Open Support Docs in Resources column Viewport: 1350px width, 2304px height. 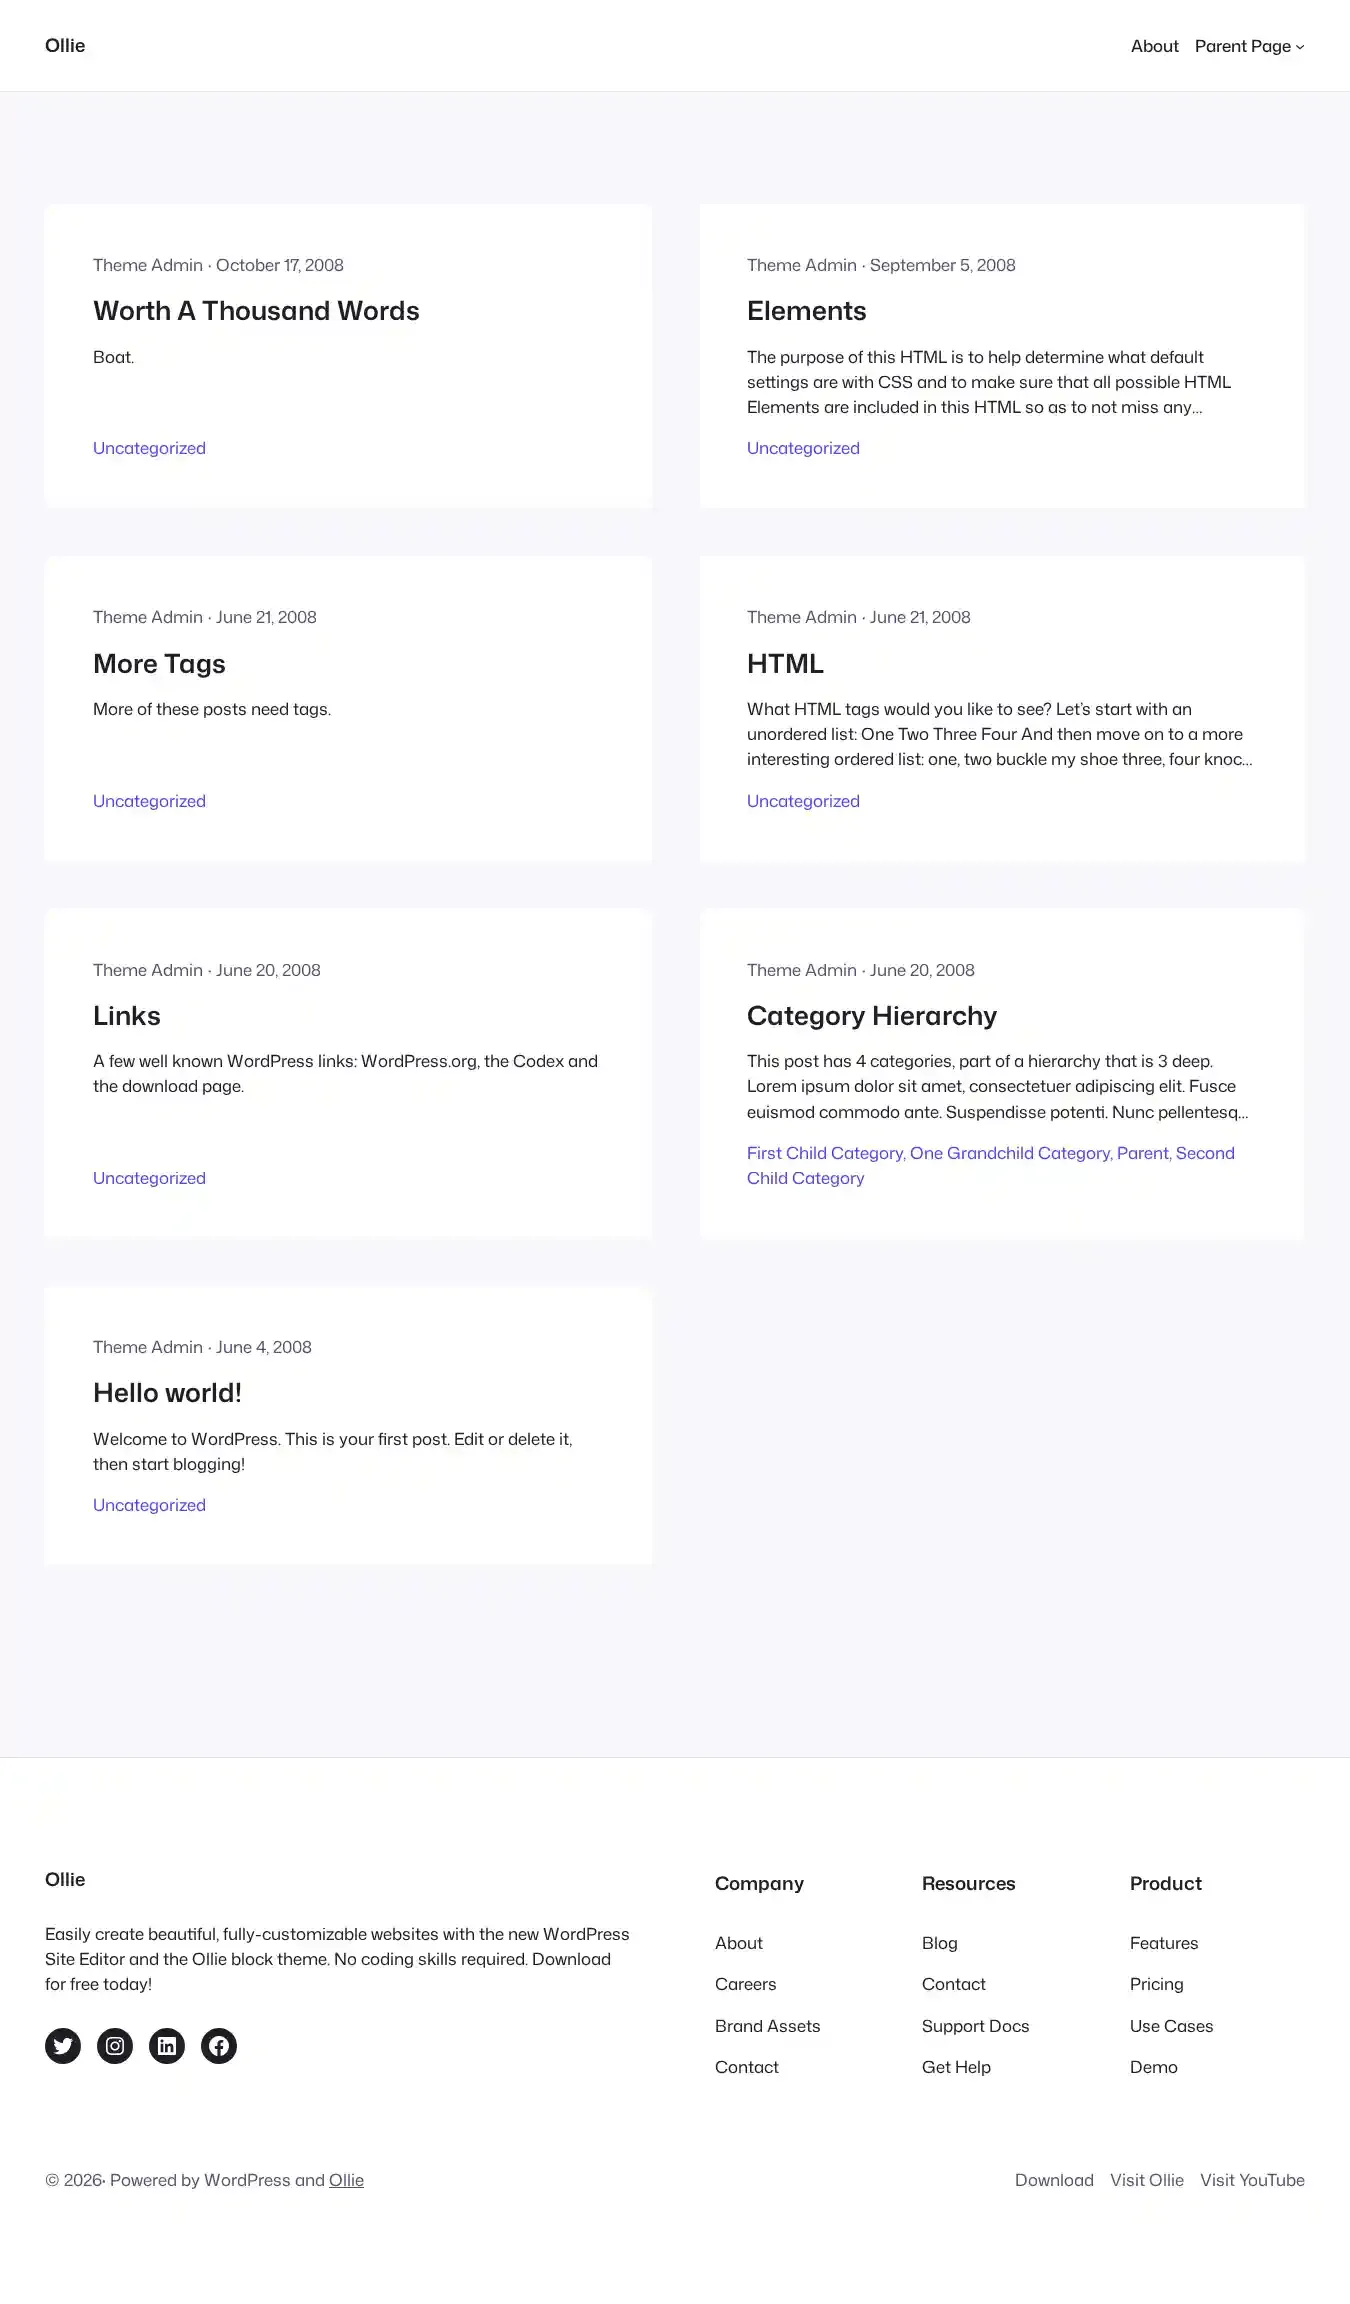pyautogui.click(x=975, y=2026)
